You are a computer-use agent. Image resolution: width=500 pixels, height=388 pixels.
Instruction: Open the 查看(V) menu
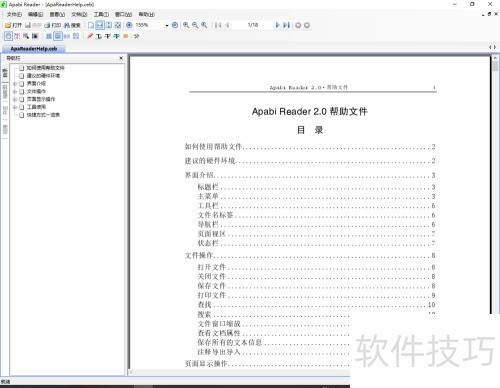click(57, 14)
